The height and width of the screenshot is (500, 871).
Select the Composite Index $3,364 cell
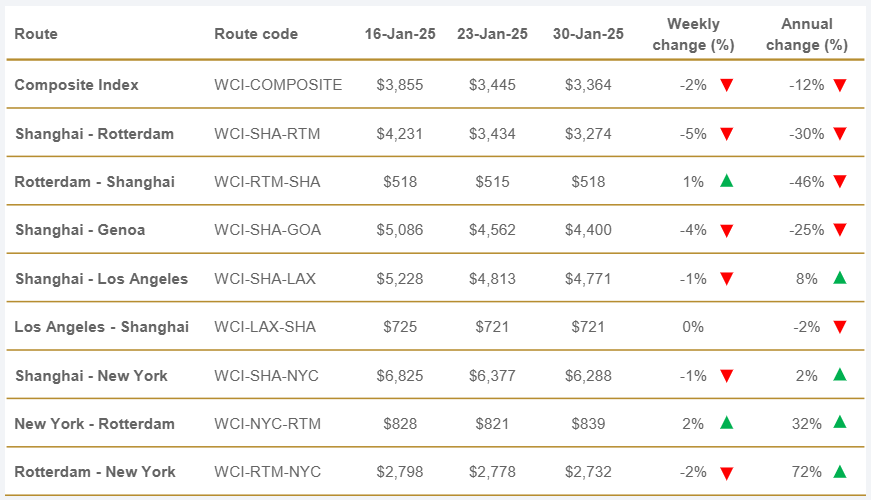click(x=588, y=86)
